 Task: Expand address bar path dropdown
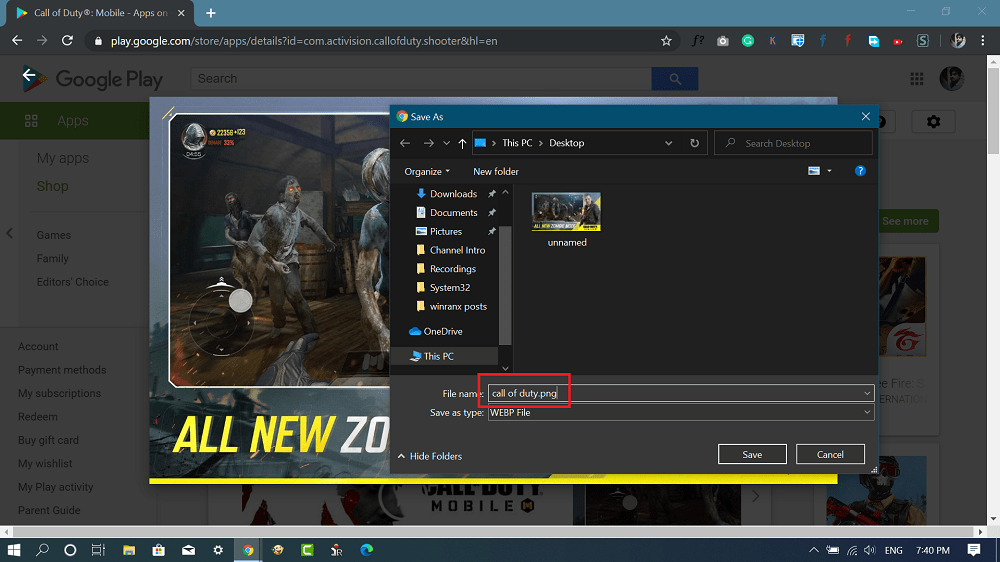pos(668,143)
